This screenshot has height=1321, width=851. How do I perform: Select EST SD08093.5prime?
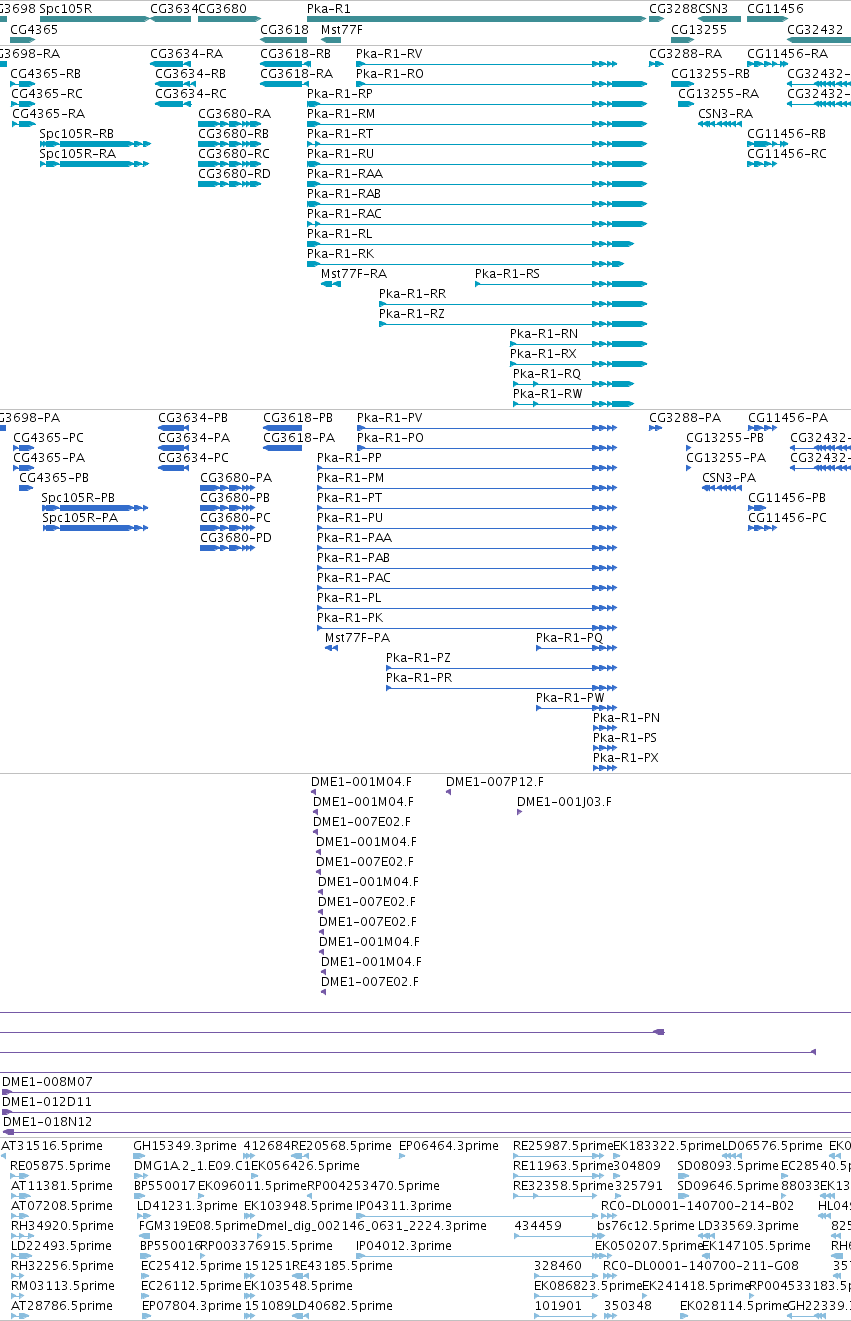click(x=727, y=1165)
